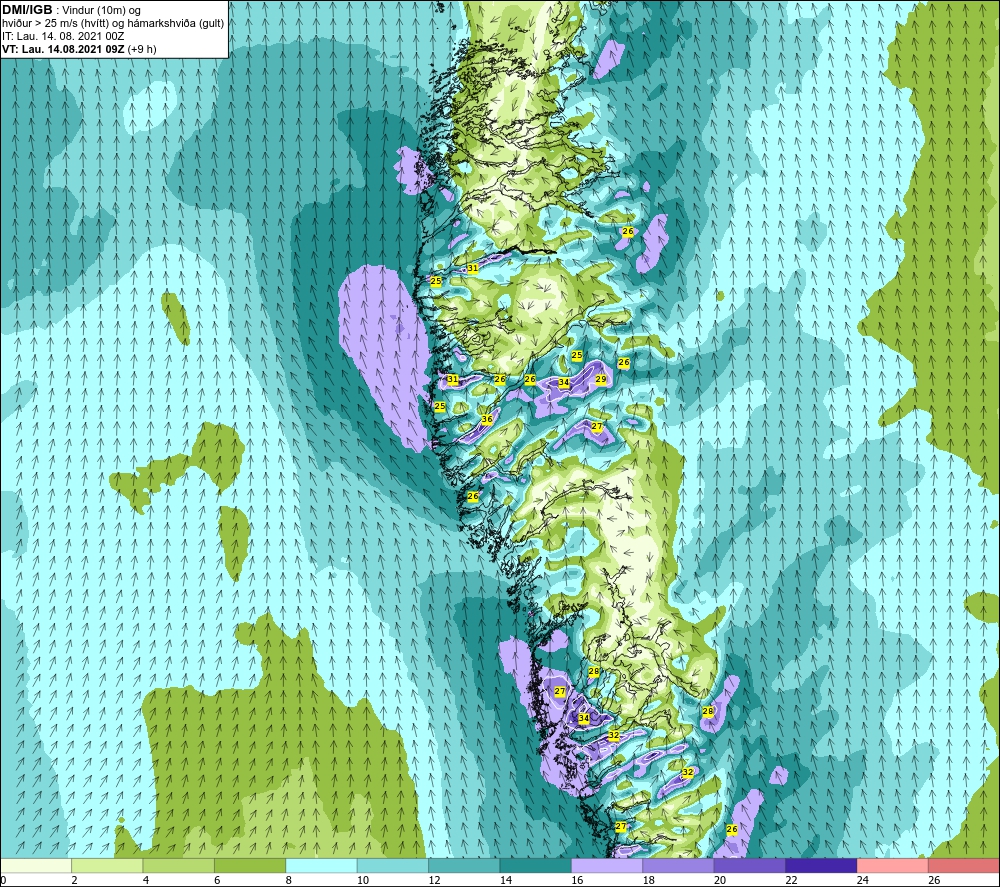Click the yellow gust label '36'
The image size is (1000, 887).
click(x=487, y=419)
